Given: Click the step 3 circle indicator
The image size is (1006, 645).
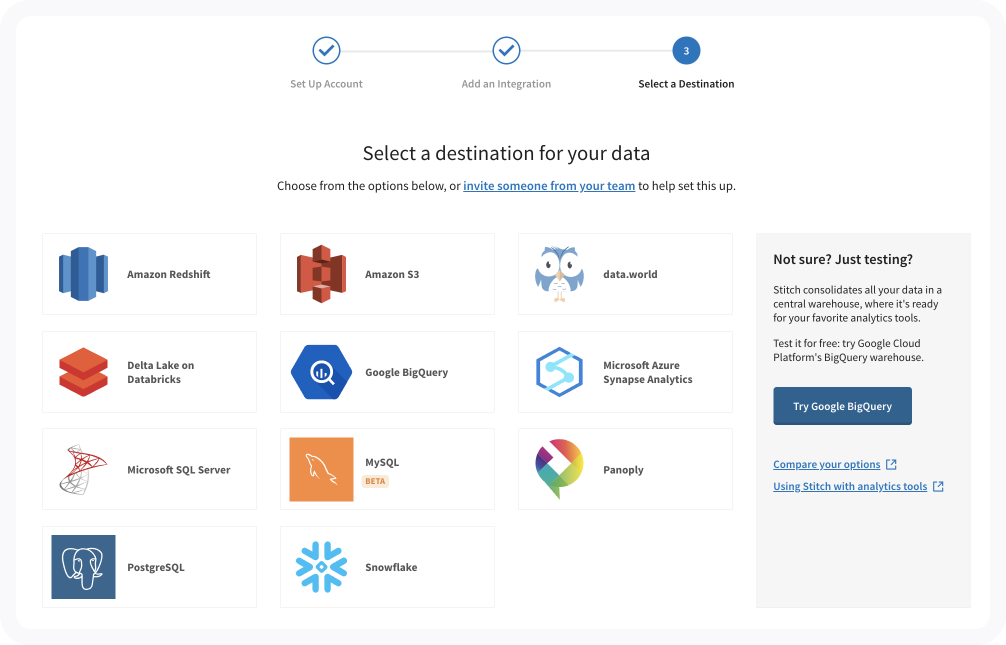Looking at the screenshot, I should tap(686, 51).
